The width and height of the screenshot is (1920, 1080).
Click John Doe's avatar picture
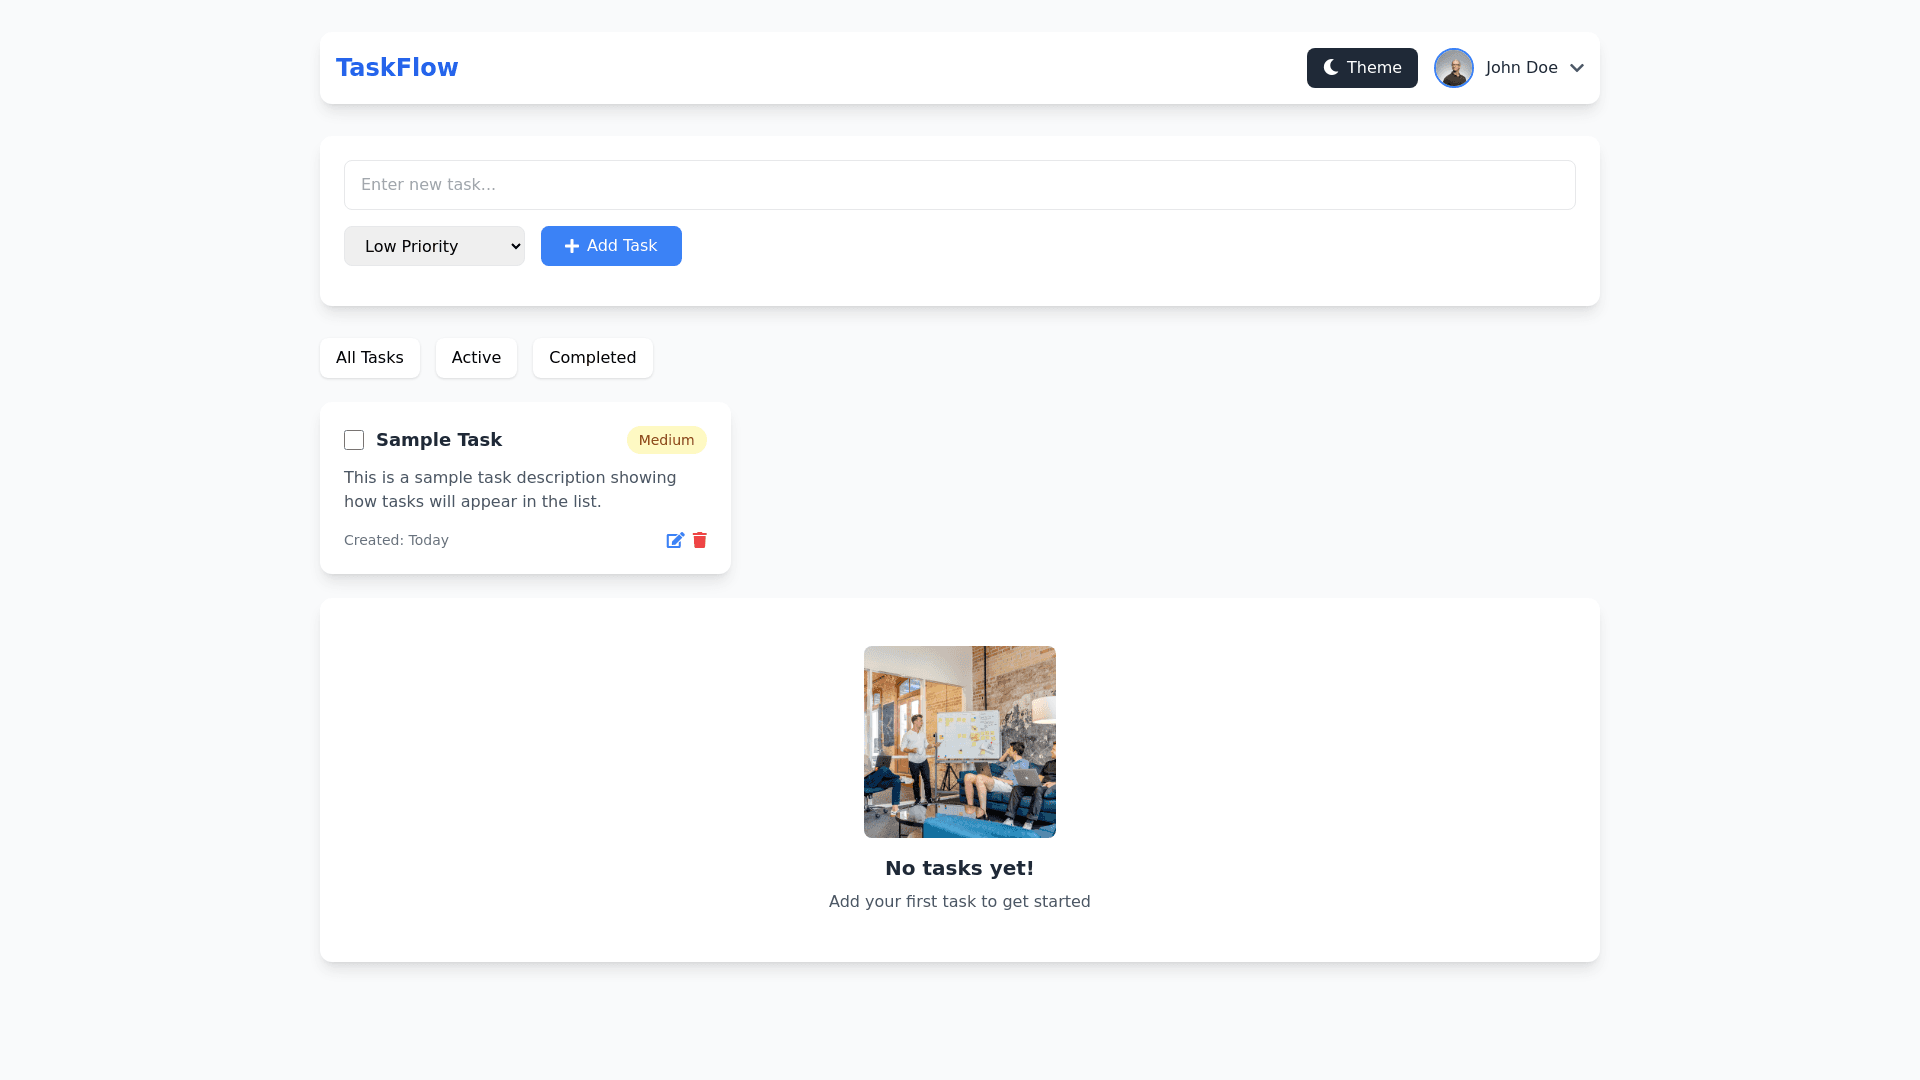[x=1453, y=68]
